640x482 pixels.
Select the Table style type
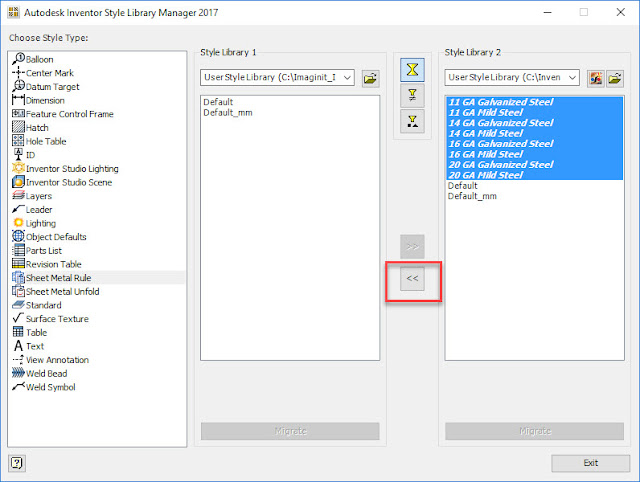[30, 333]
